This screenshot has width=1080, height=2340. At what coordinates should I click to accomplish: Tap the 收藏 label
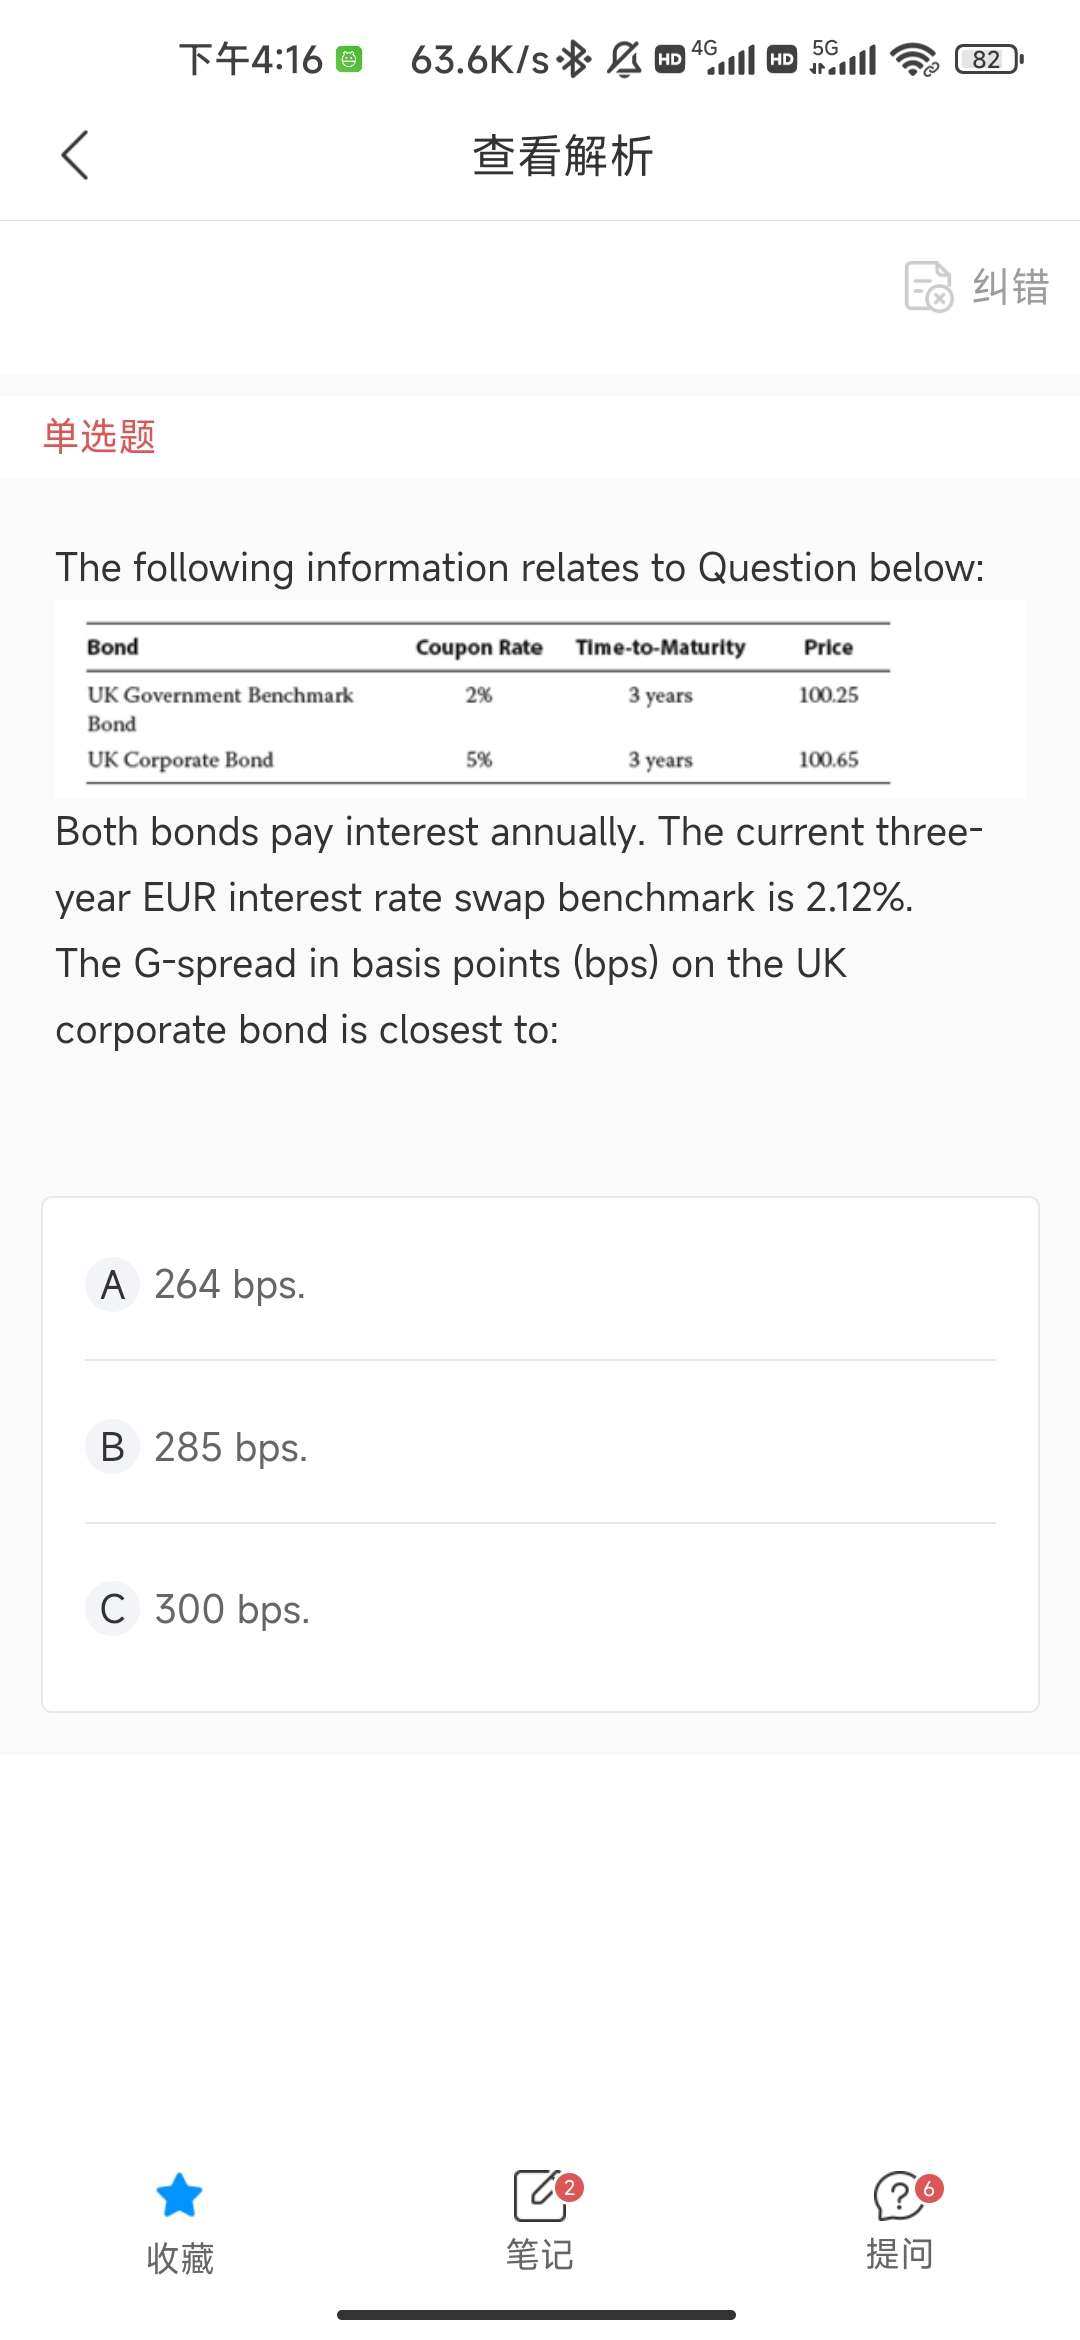pos(180,2258)
